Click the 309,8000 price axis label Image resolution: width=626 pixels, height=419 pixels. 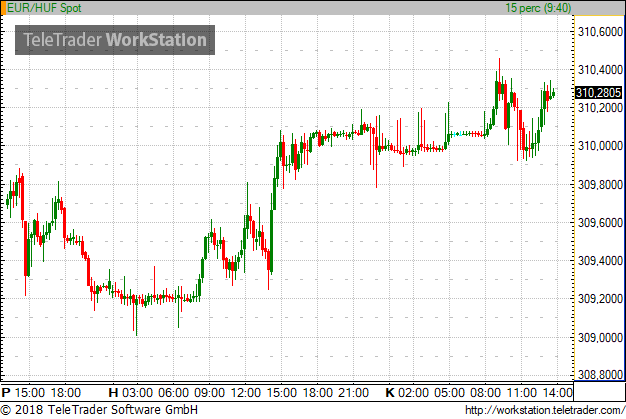click(x=600, y=185)
